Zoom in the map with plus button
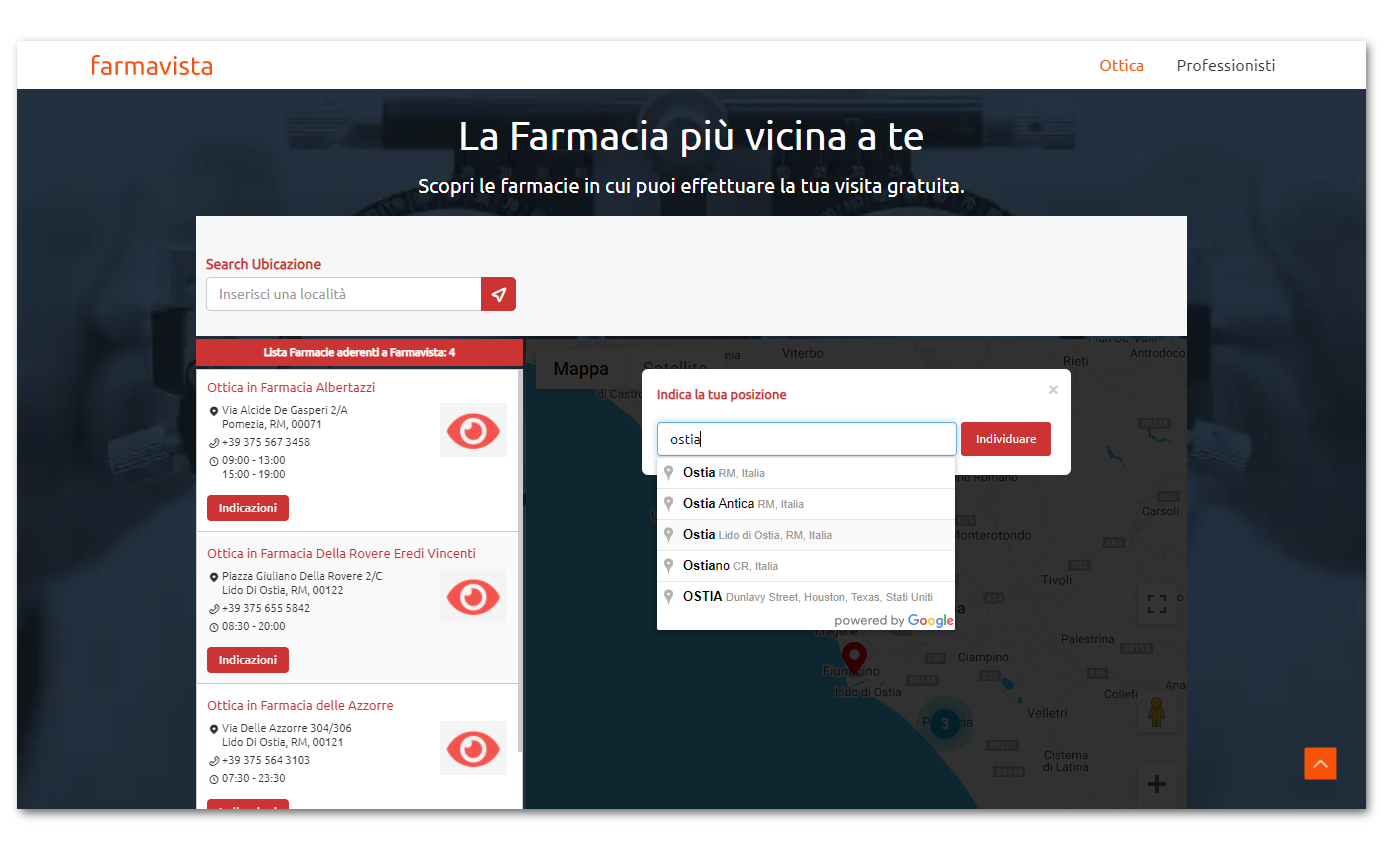Viewport: 1400px width, 850px height. [1157, 784]
